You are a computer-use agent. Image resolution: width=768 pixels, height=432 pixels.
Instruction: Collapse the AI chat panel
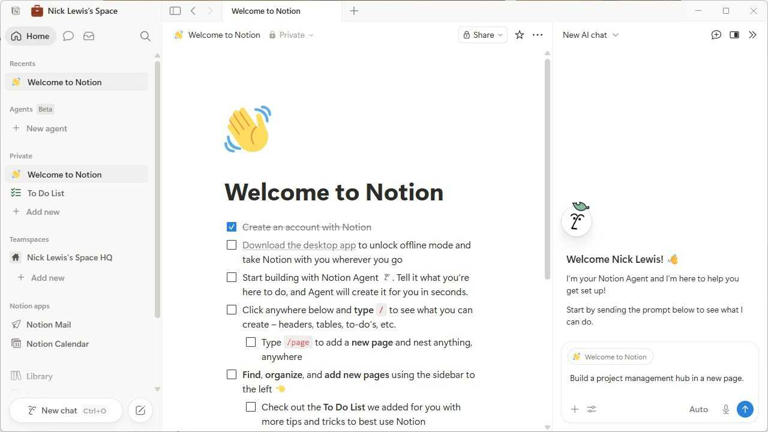[753, 35]
